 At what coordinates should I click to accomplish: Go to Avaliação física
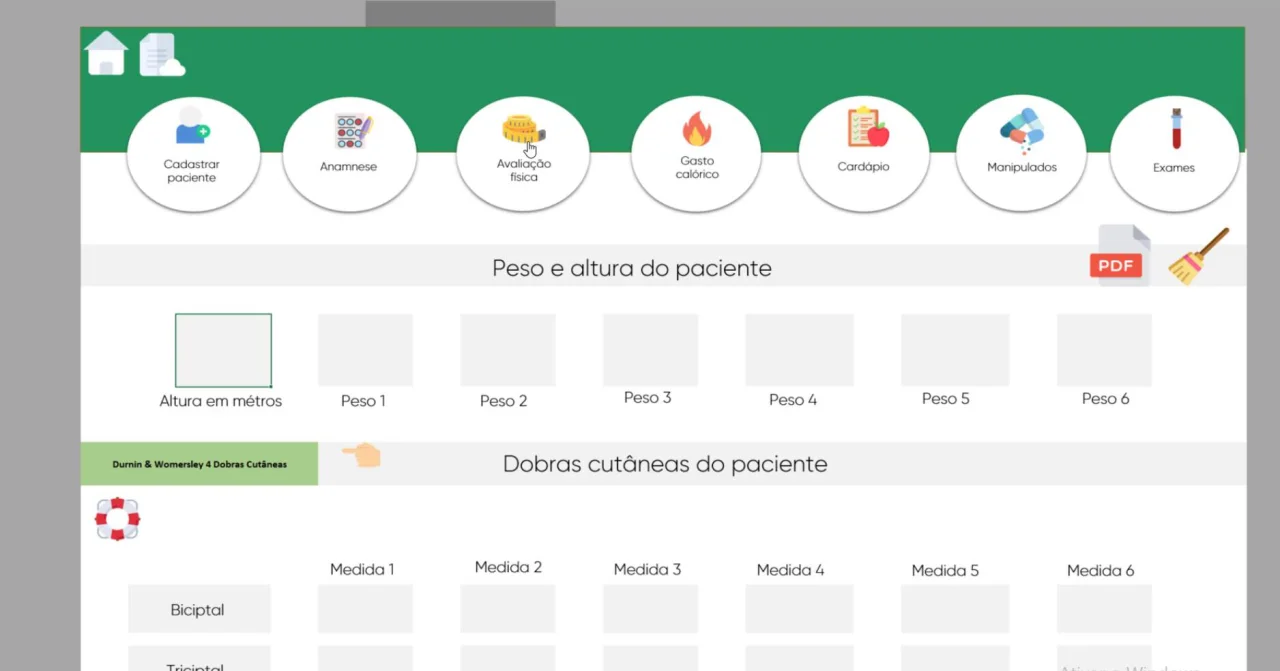523,154
